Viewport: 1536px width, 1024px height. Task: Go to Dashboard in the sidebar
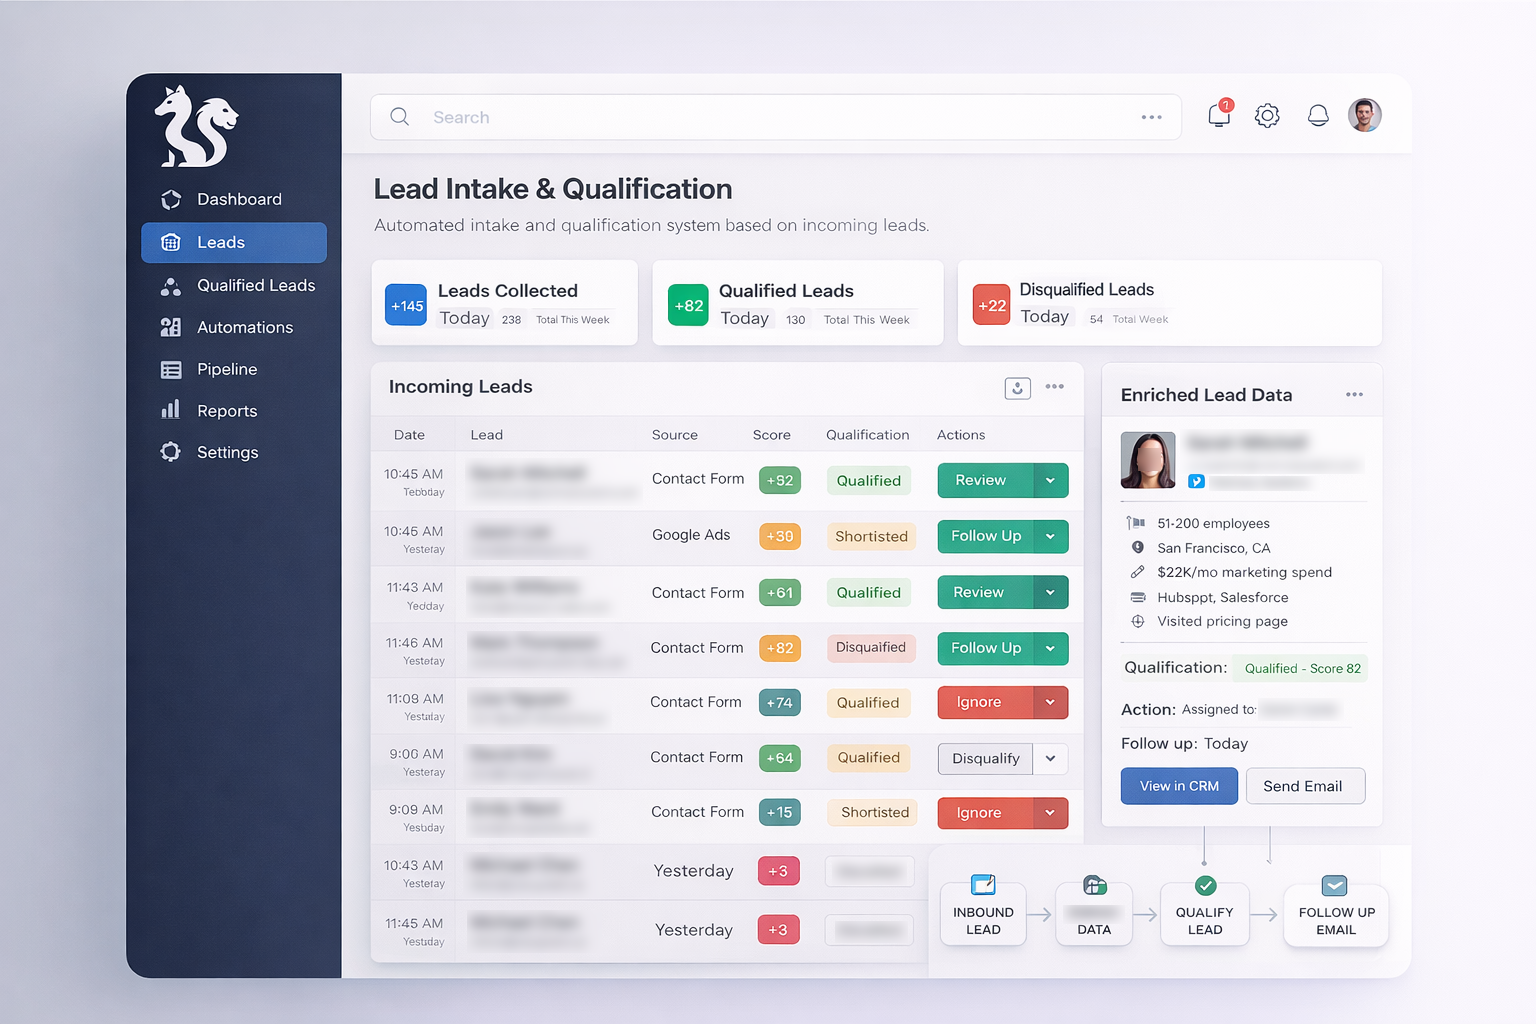[x=238, y=199]
